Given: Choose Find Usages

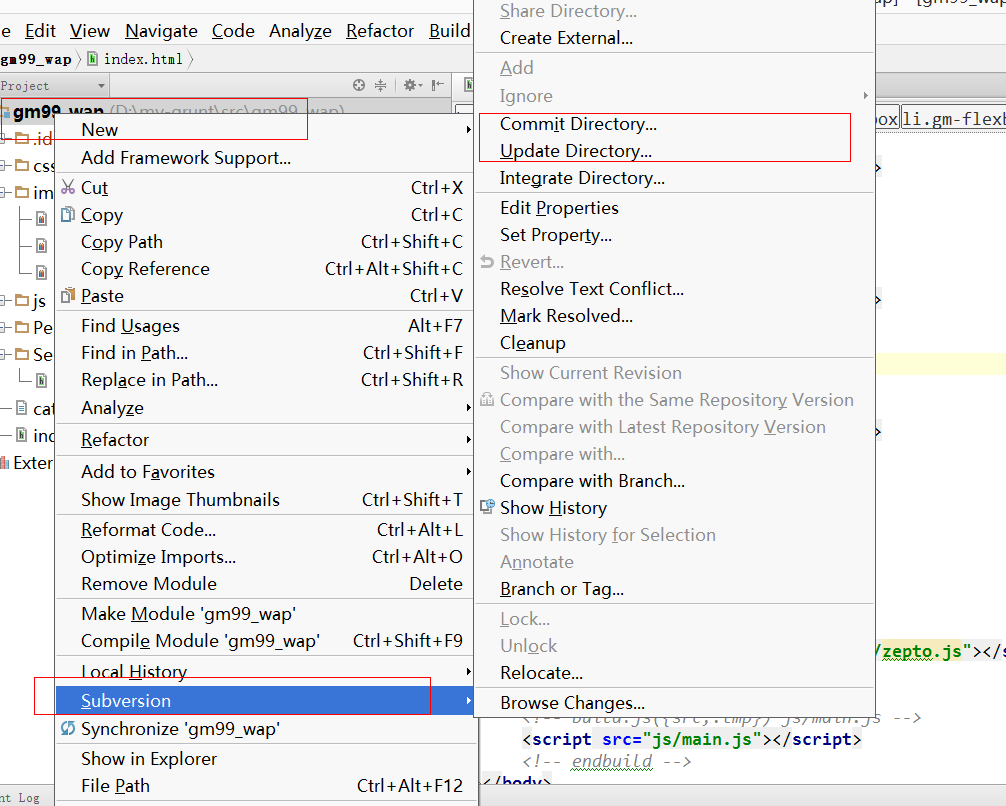Looking at the screenshot, I should point(265,326).
